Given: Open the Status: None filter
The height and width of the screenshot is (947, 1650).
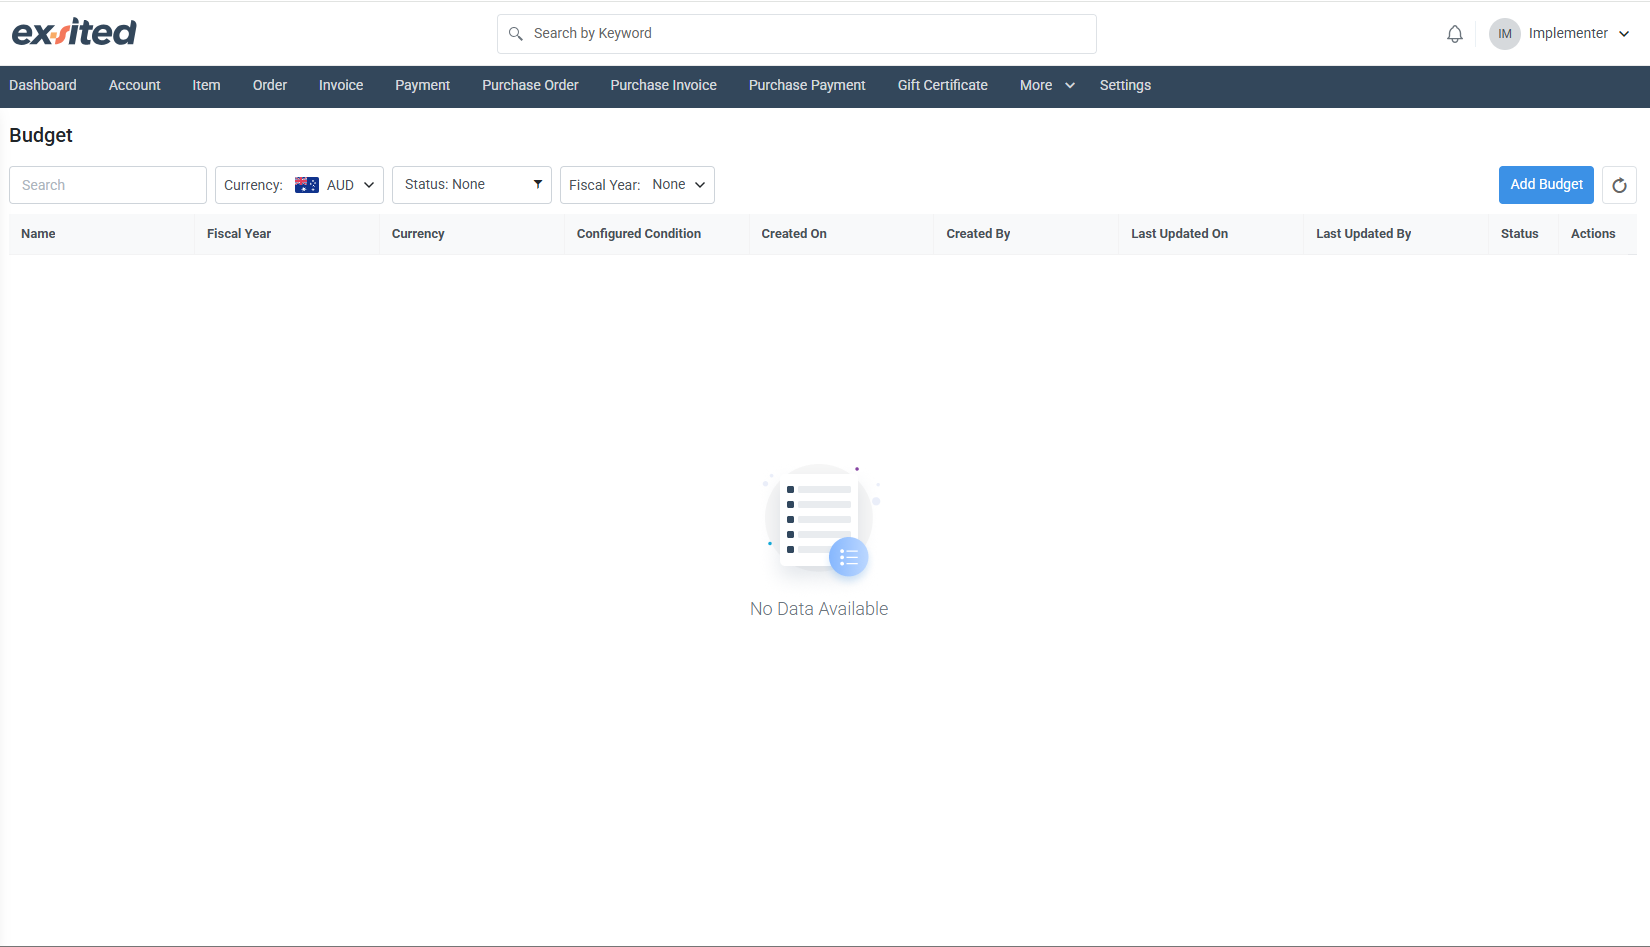Looking at the screenshot, I should coord(472,185).
